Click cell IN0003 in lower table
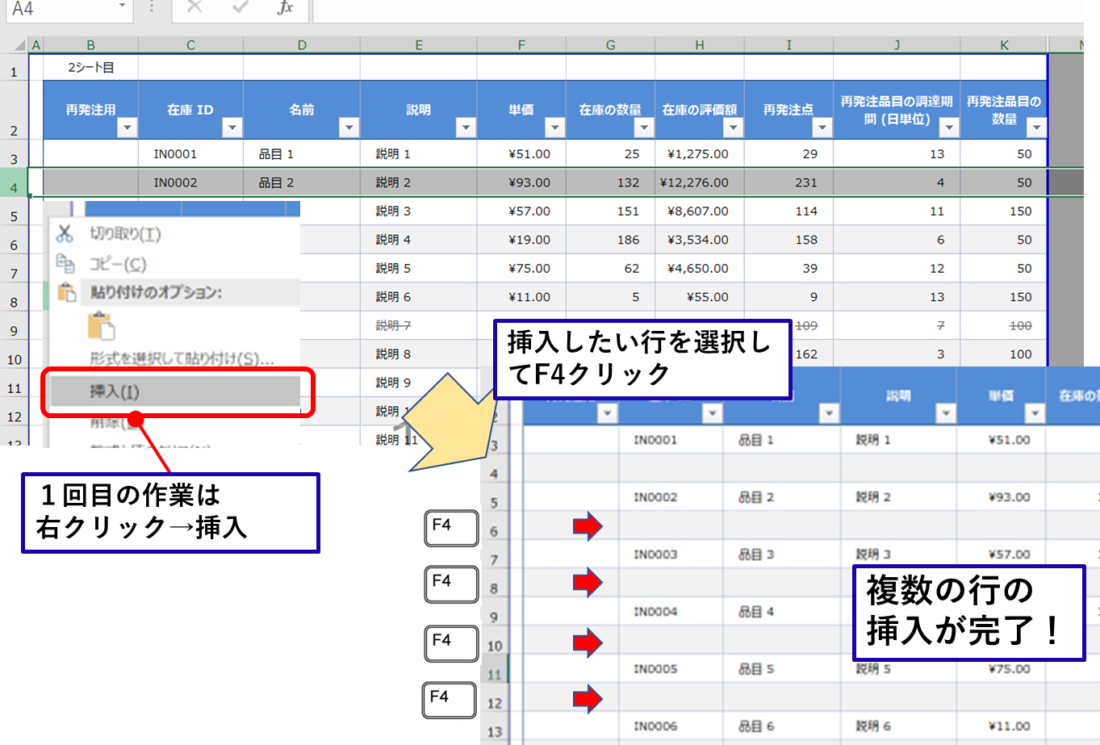Image resolution: width=1100 pixels, height=745 pixels. (x=671, y=554)
